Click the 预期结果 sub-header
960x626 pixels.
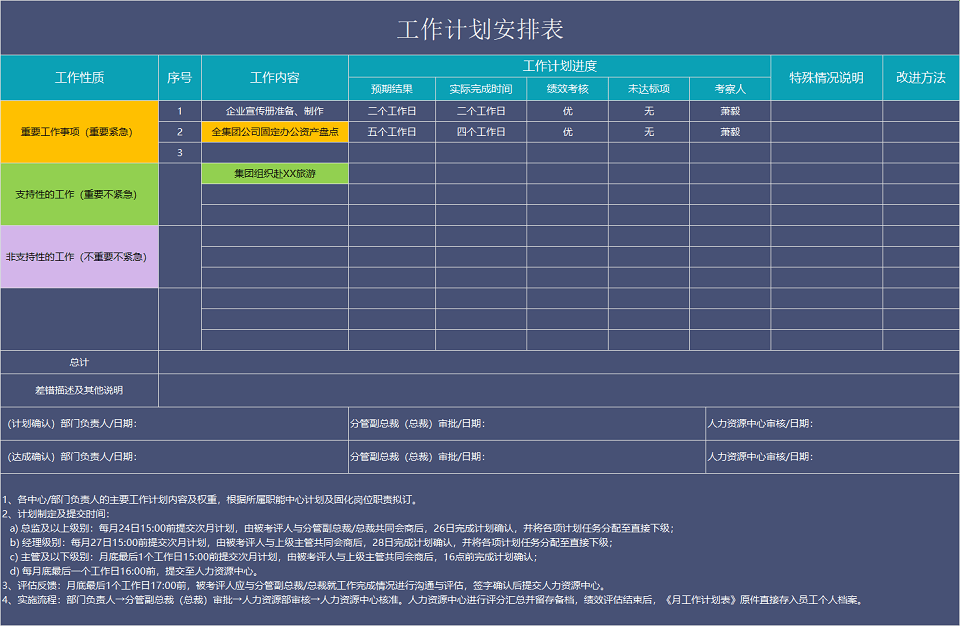click(x=391, y=89)
